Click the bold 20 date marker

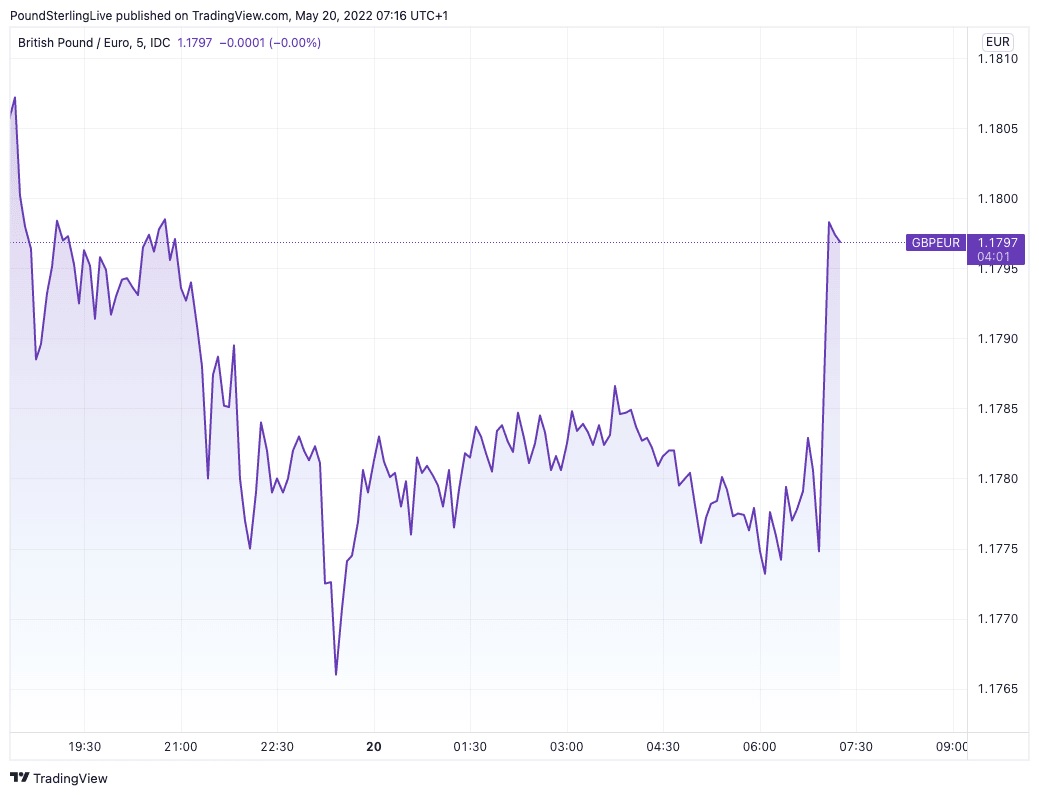tap(374, 747)
